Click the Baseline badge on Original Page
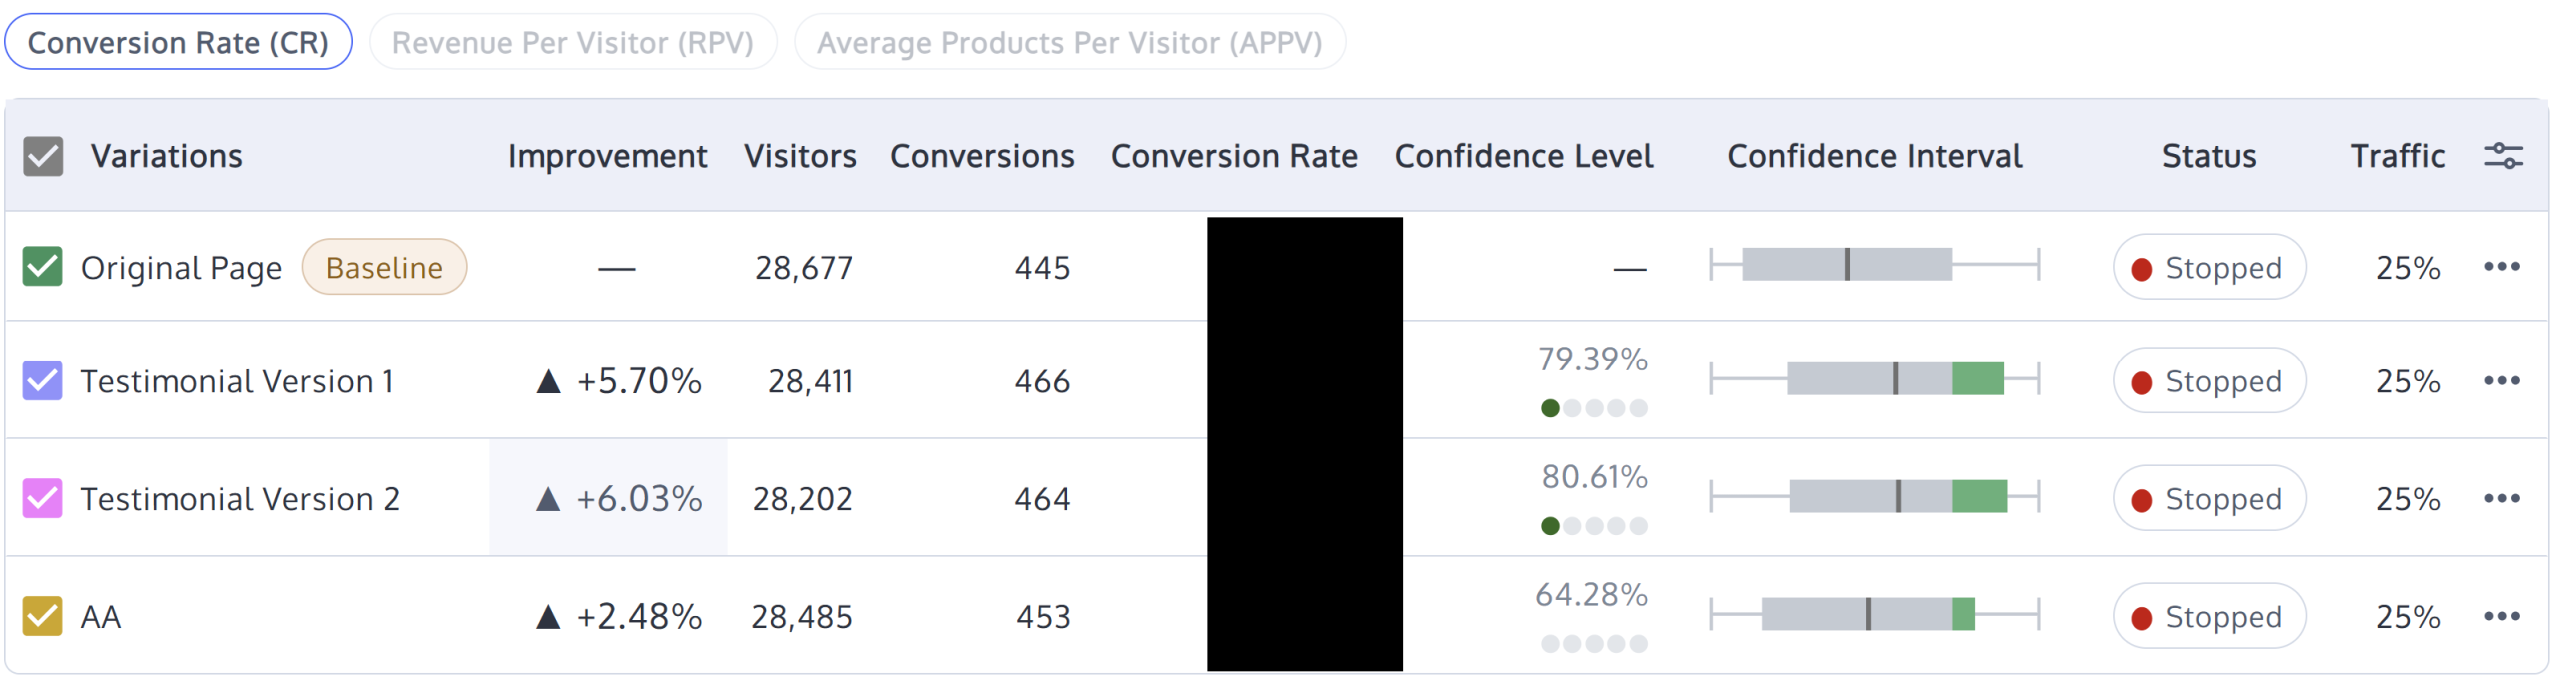2560x693 pixels. [x=384, y=268]
